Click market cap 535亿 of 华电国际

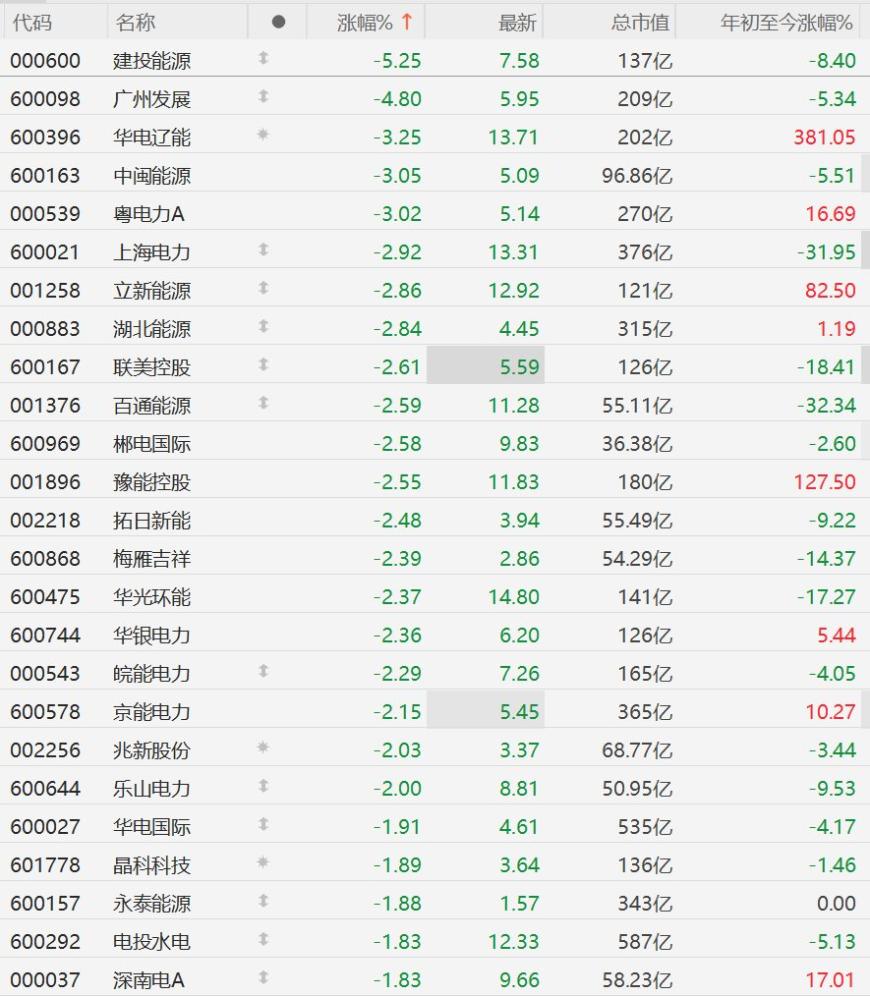coord(645,826)
